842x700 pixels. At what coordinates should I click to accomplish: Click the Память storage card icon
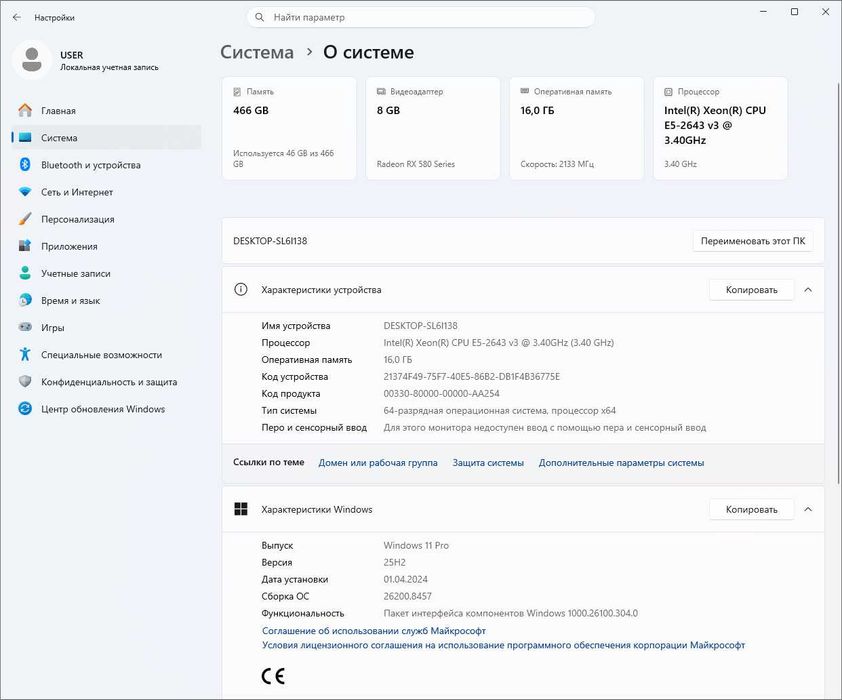click(237, 92)
